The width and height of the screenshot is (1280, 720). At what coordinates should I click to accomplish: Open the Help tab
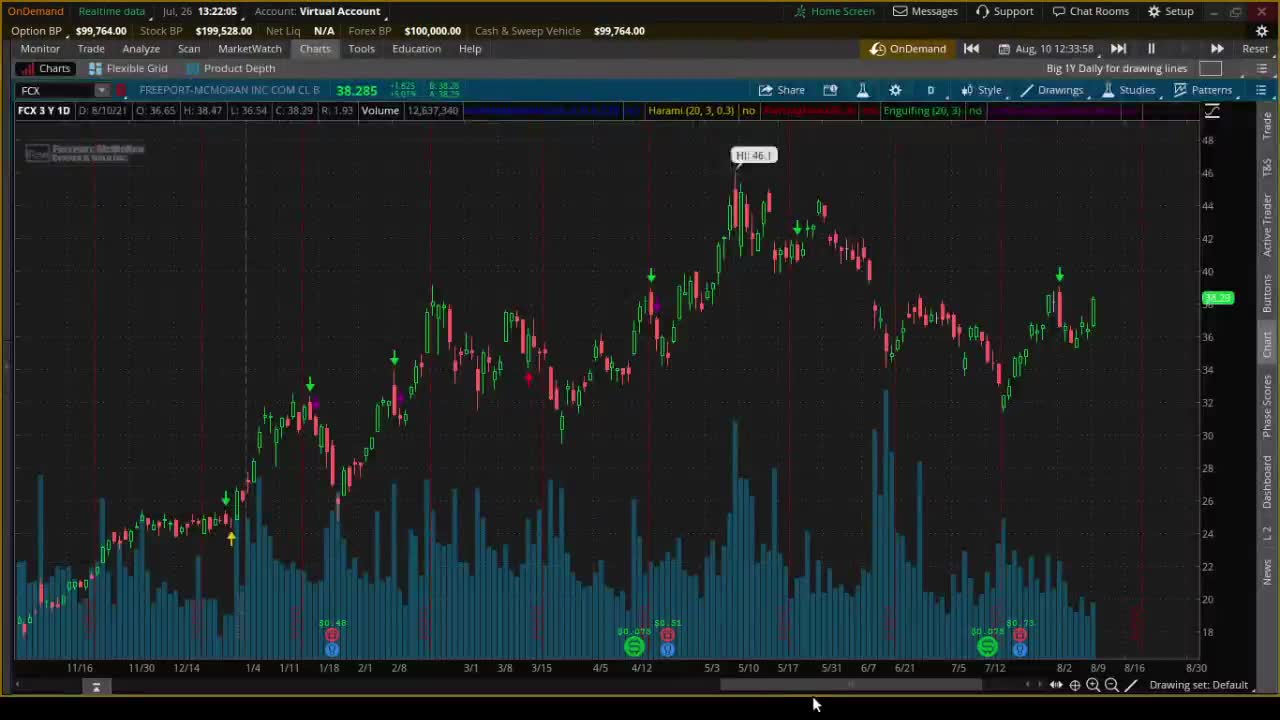(470, 48)
